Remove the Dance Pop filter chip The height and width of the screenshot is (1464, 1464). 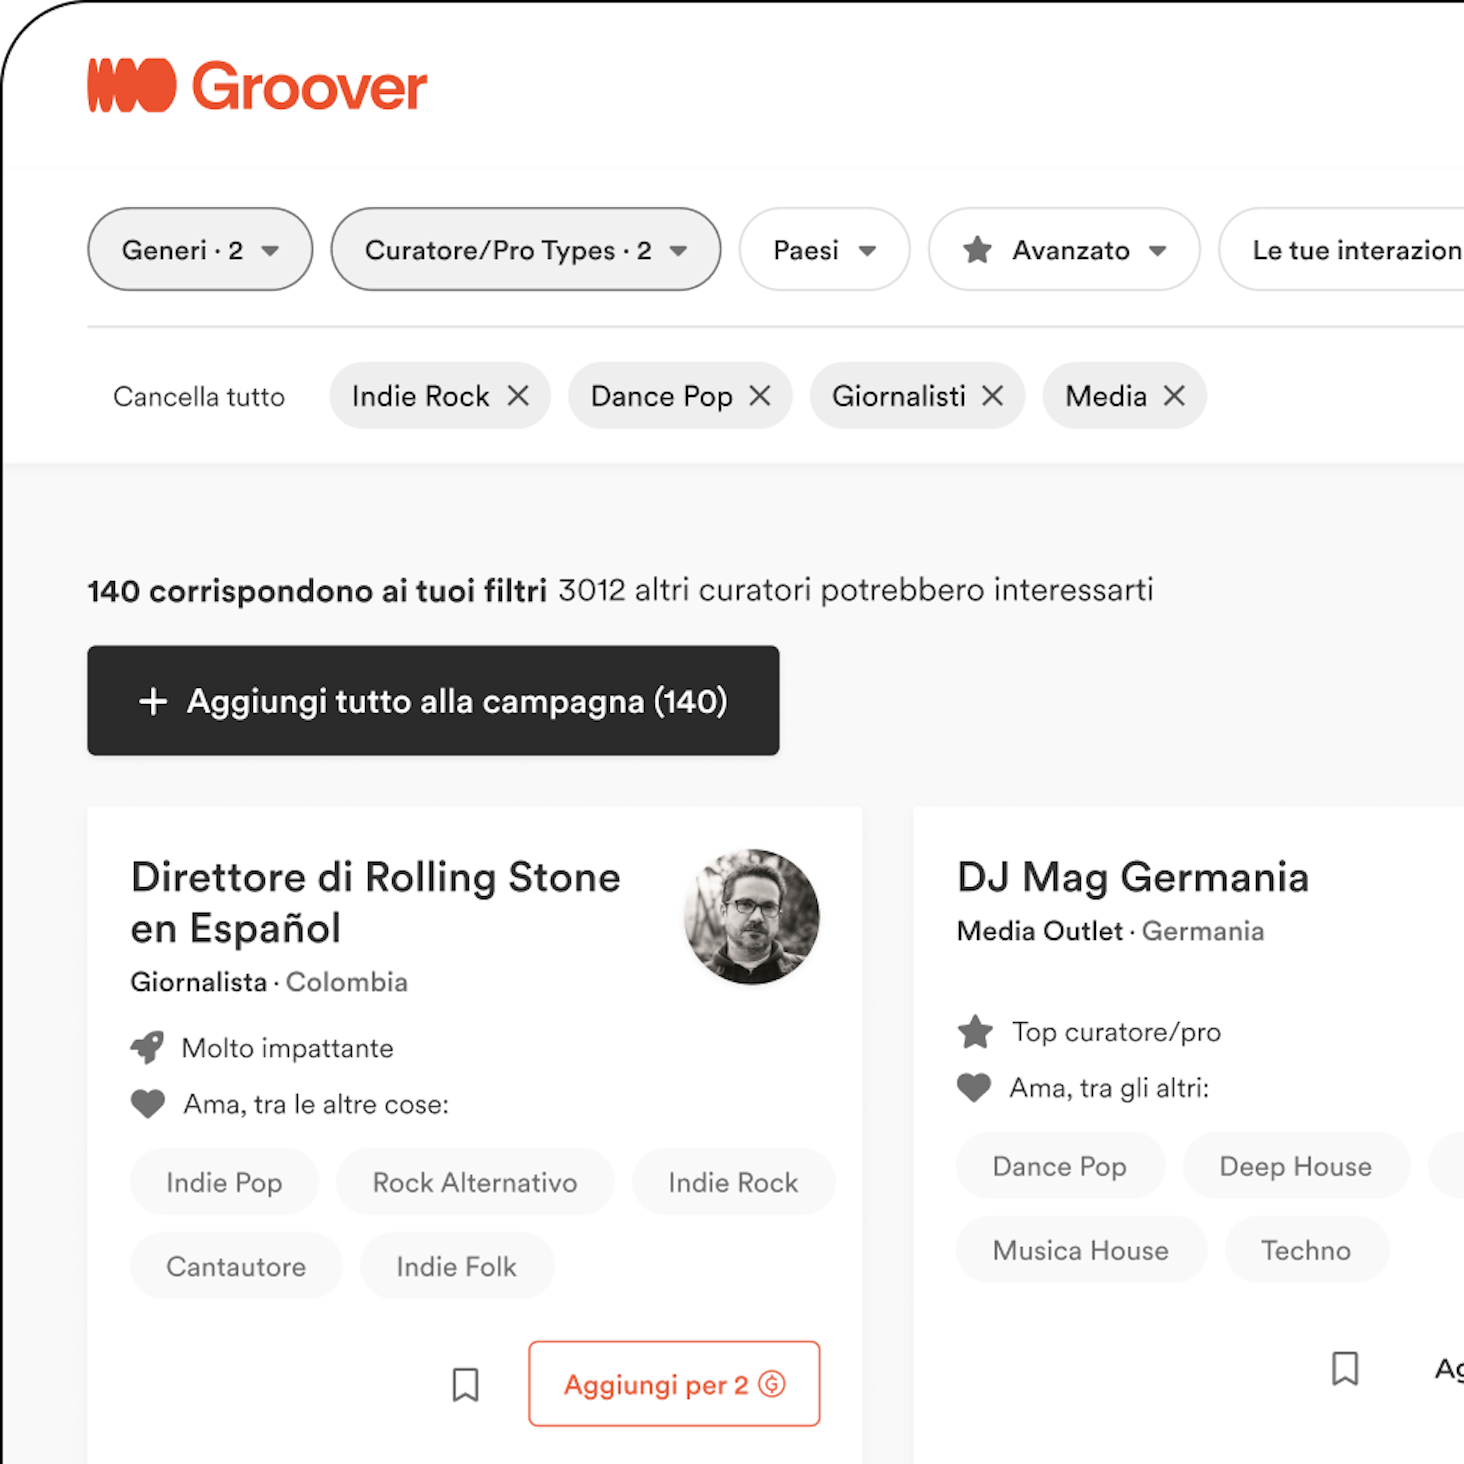760,396
